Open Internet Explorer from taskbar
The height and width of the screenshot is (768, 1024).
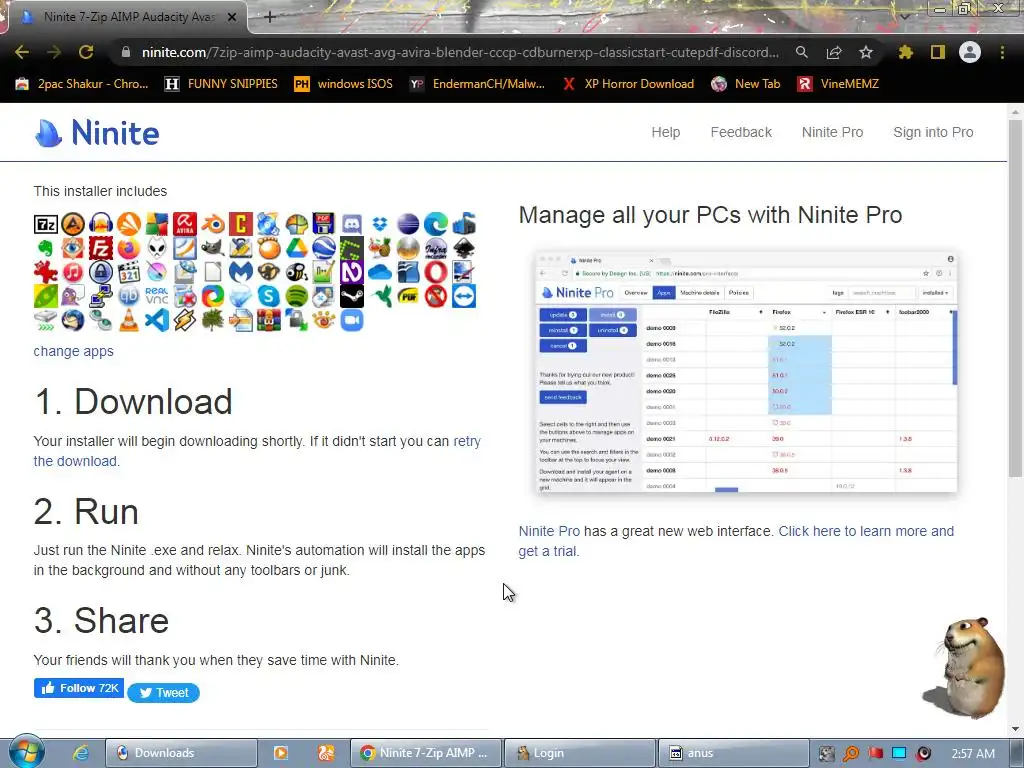[x=80, y=753]
